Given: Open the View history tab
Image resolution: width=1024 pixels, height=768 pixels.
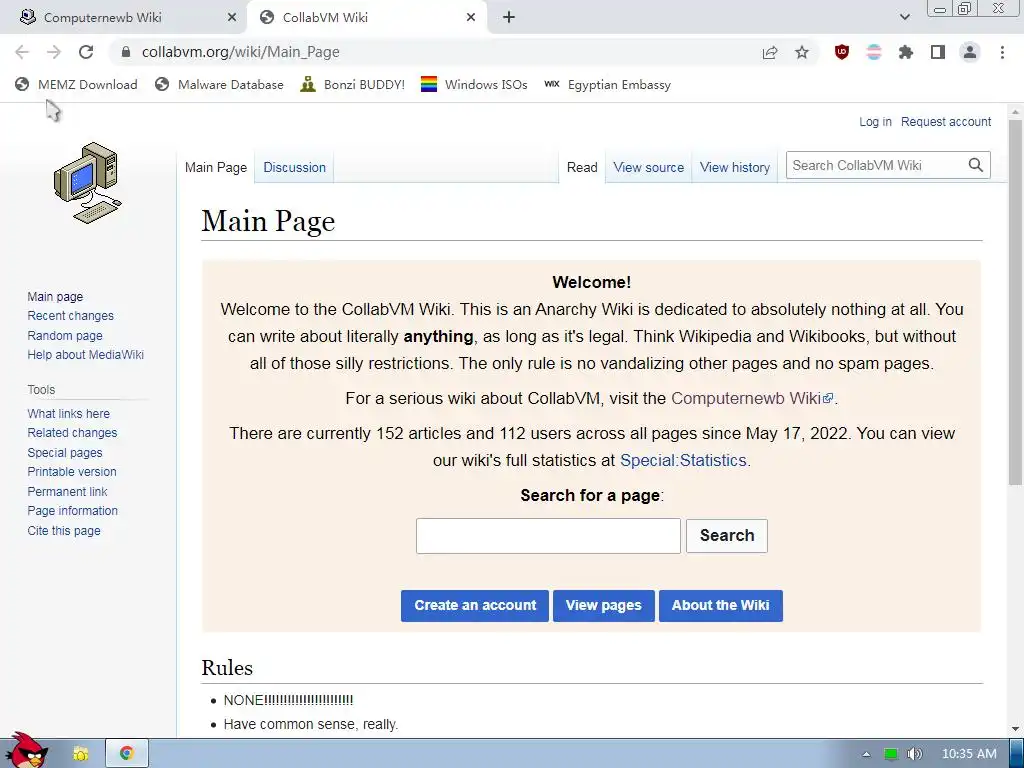Looking at the screenshot, I should pyautogui.click(x=735, y=167).
